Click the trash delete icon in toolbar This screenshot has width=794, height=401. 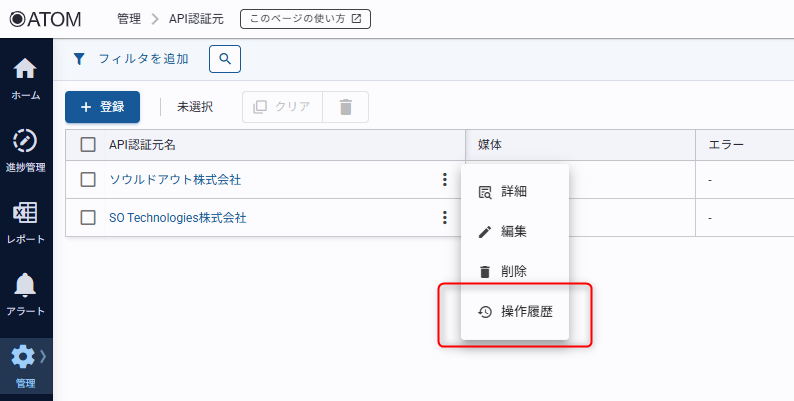coord(346,107)
